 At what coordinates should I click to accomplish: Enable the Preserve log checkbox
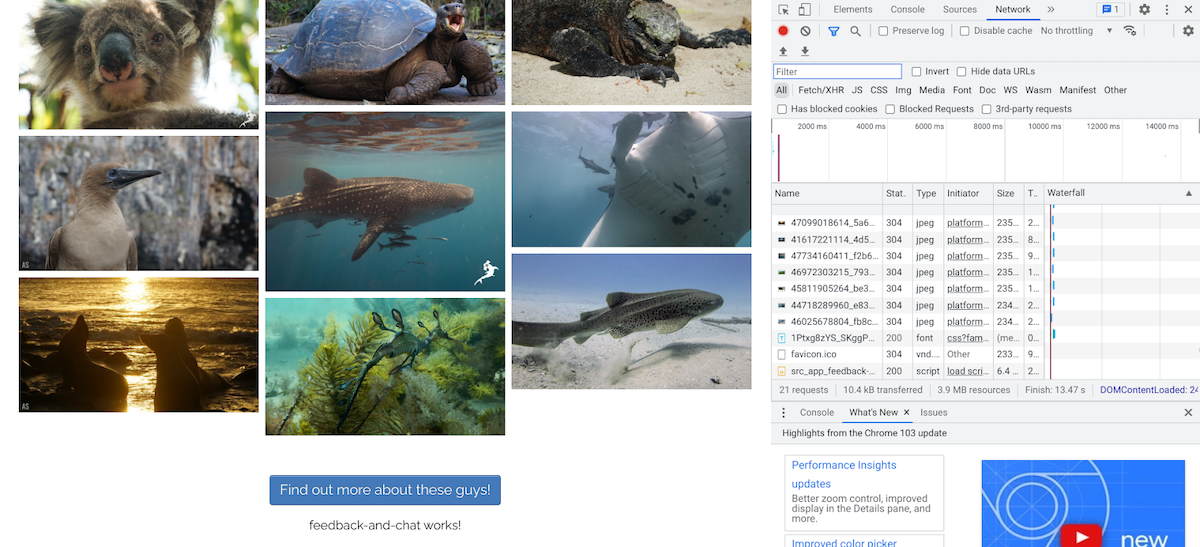point(883,31)
